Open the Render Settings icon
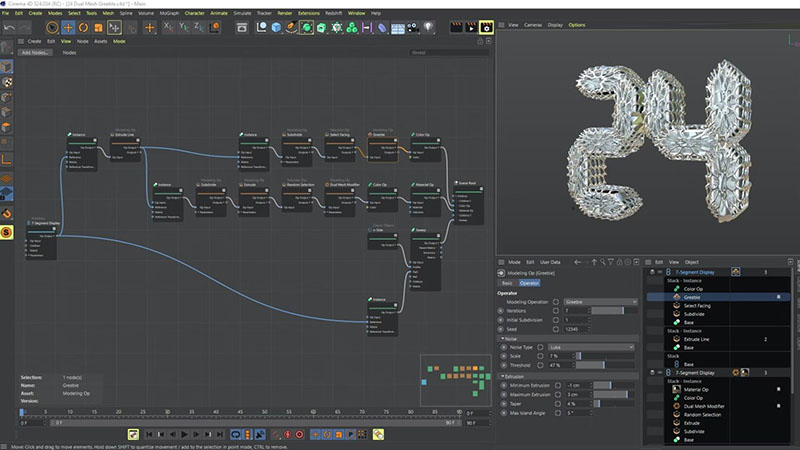 [486, 27]
